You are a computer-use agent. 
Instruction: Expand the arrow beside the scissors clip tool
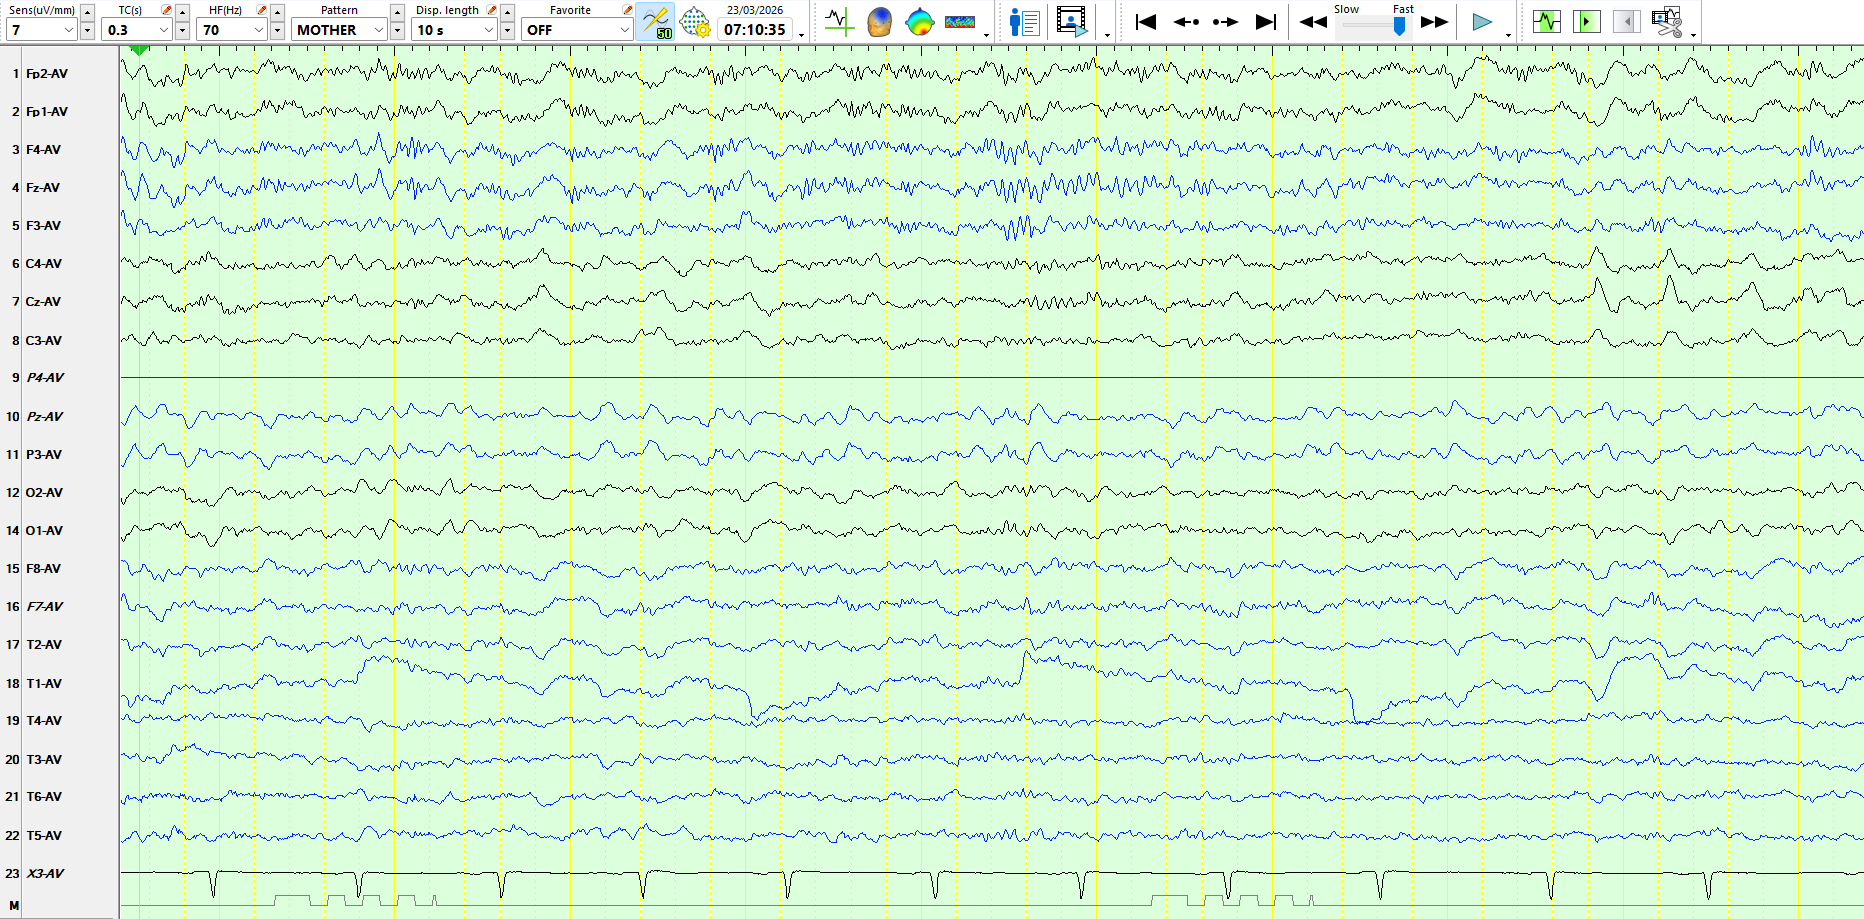[x=1693, y=34]
